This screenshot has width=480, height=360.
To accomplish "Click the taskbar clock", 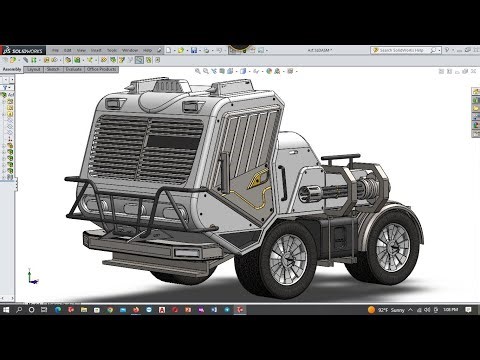I will coord(450,310).
